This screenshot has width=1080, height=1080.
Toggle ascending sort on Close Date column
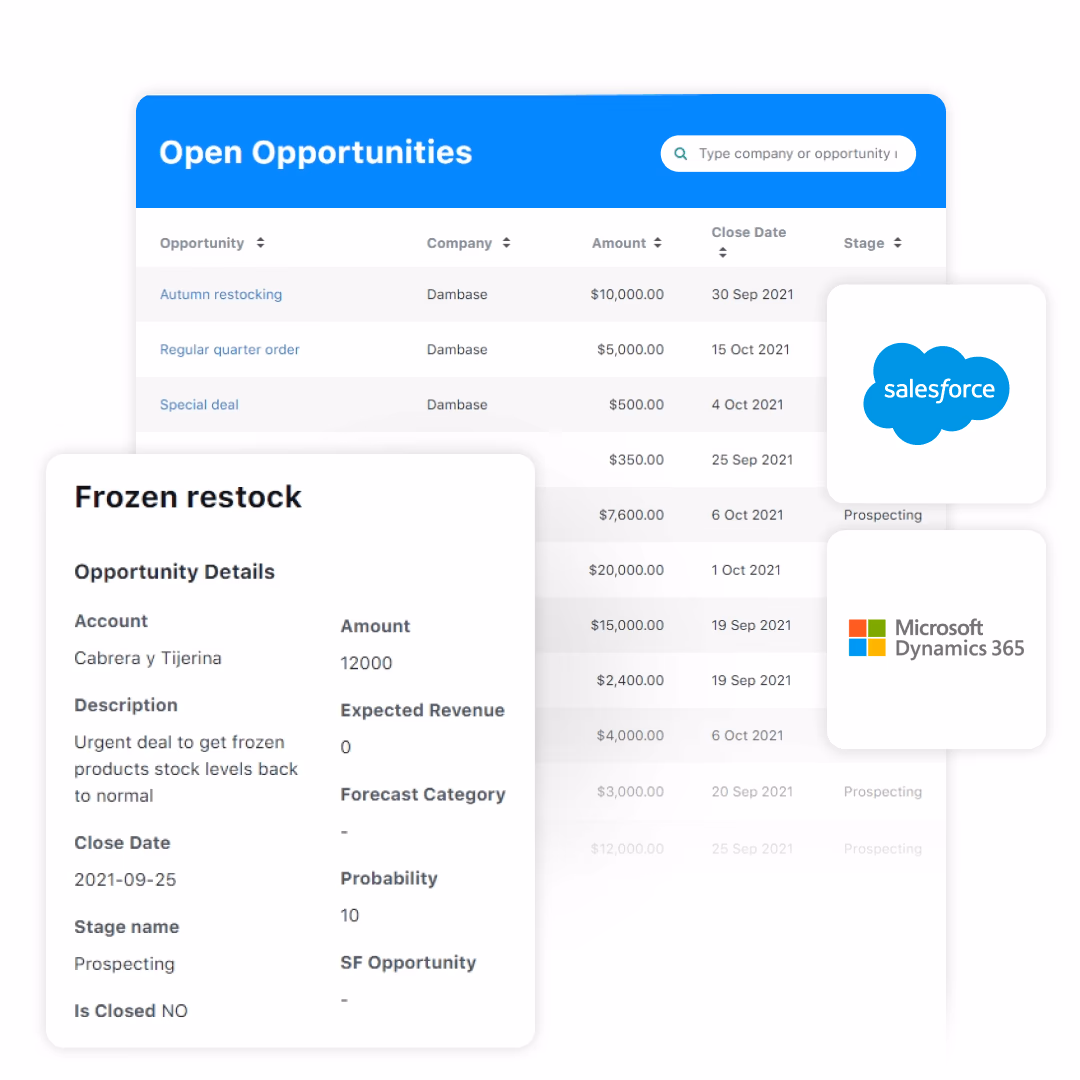[x=722, y=252]
